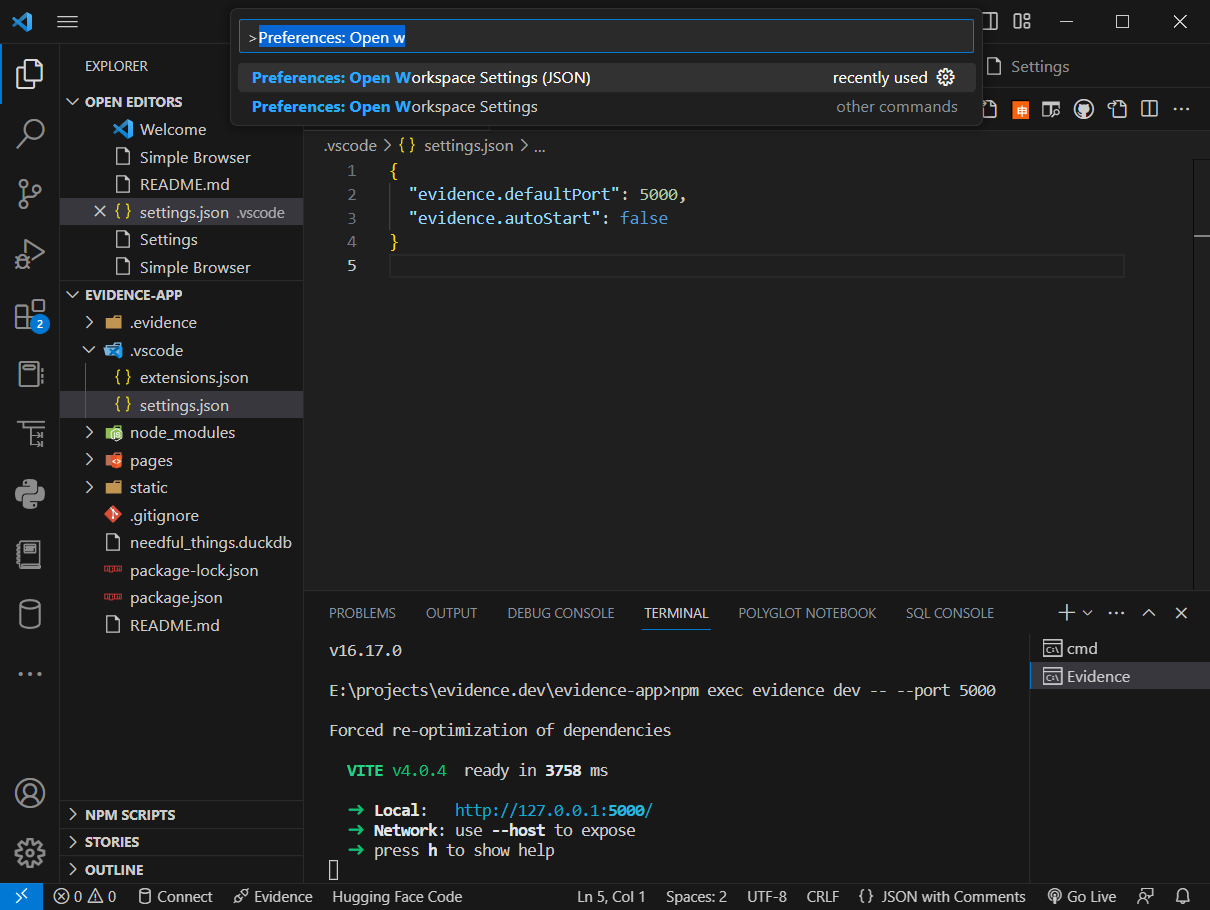Image resolution: width=1210 pixels, height=910 pixels.
Task: Open the Extensions view with badge 2
Action: click(x=30, y=314)
